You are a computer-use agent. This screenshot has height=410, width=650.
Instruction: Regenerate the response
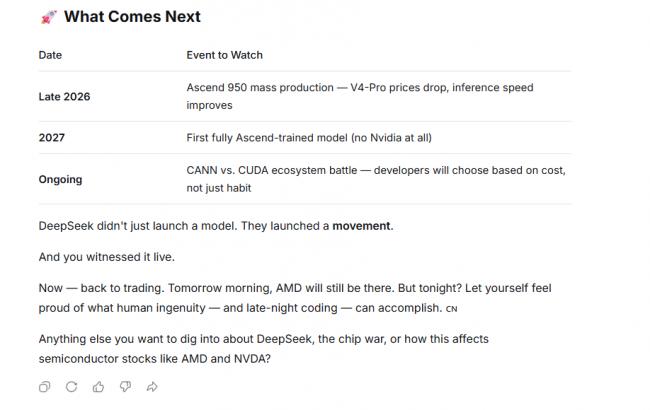pyautogui.click(x=72, y=386)
